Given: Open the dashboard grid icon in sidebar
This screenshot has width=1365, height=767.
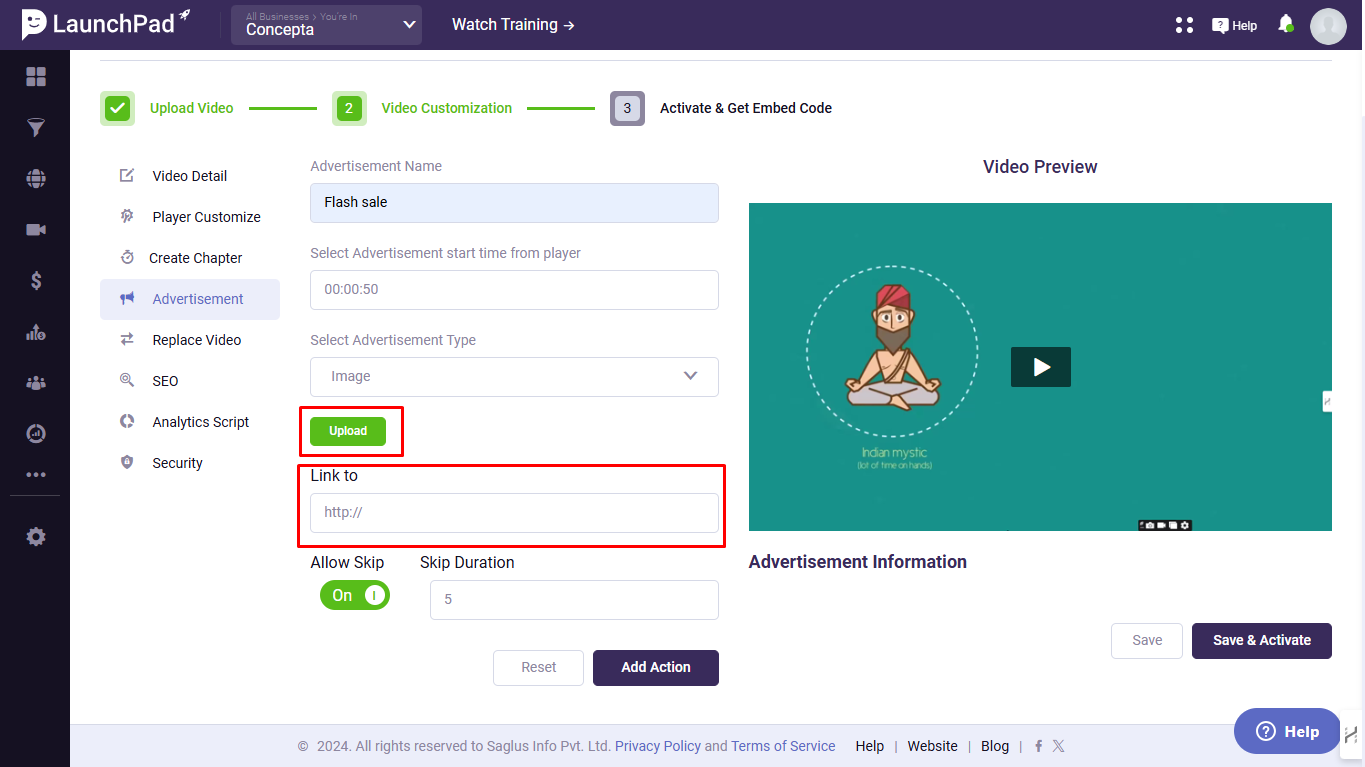Looking at the screenshot, I should click(36, 77).
